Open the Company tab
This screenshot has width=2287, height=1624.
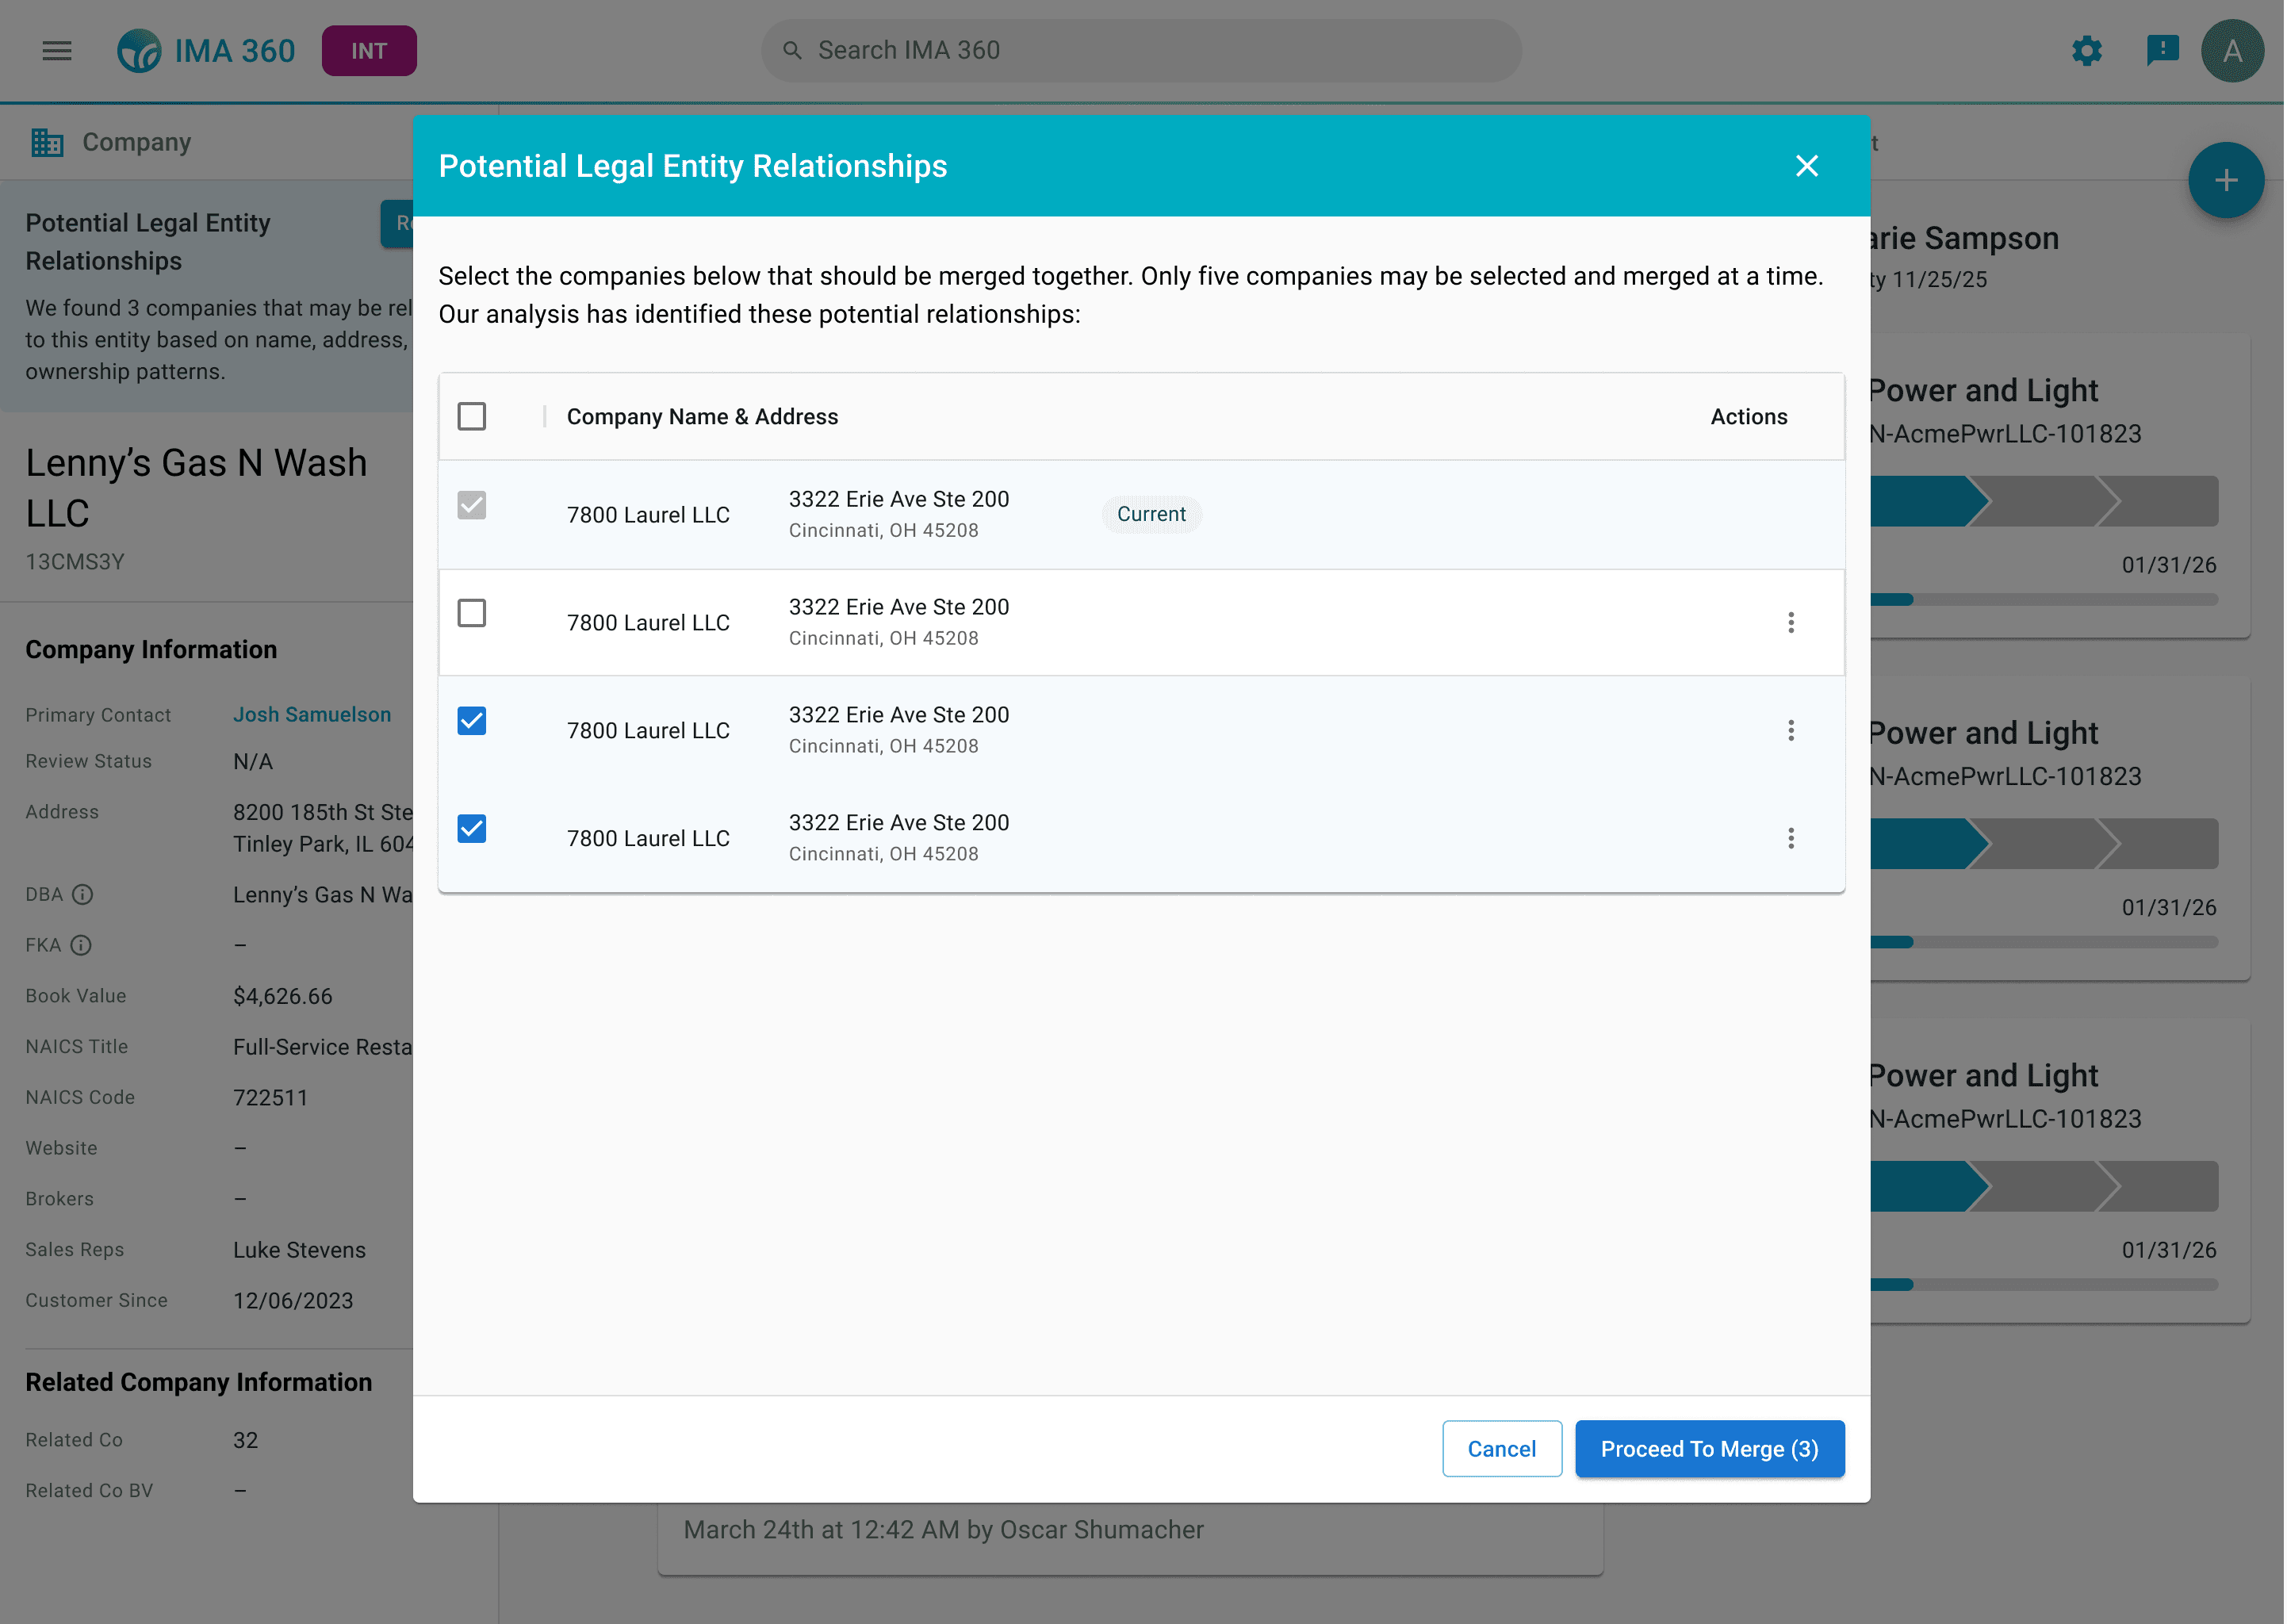point(112,143)
